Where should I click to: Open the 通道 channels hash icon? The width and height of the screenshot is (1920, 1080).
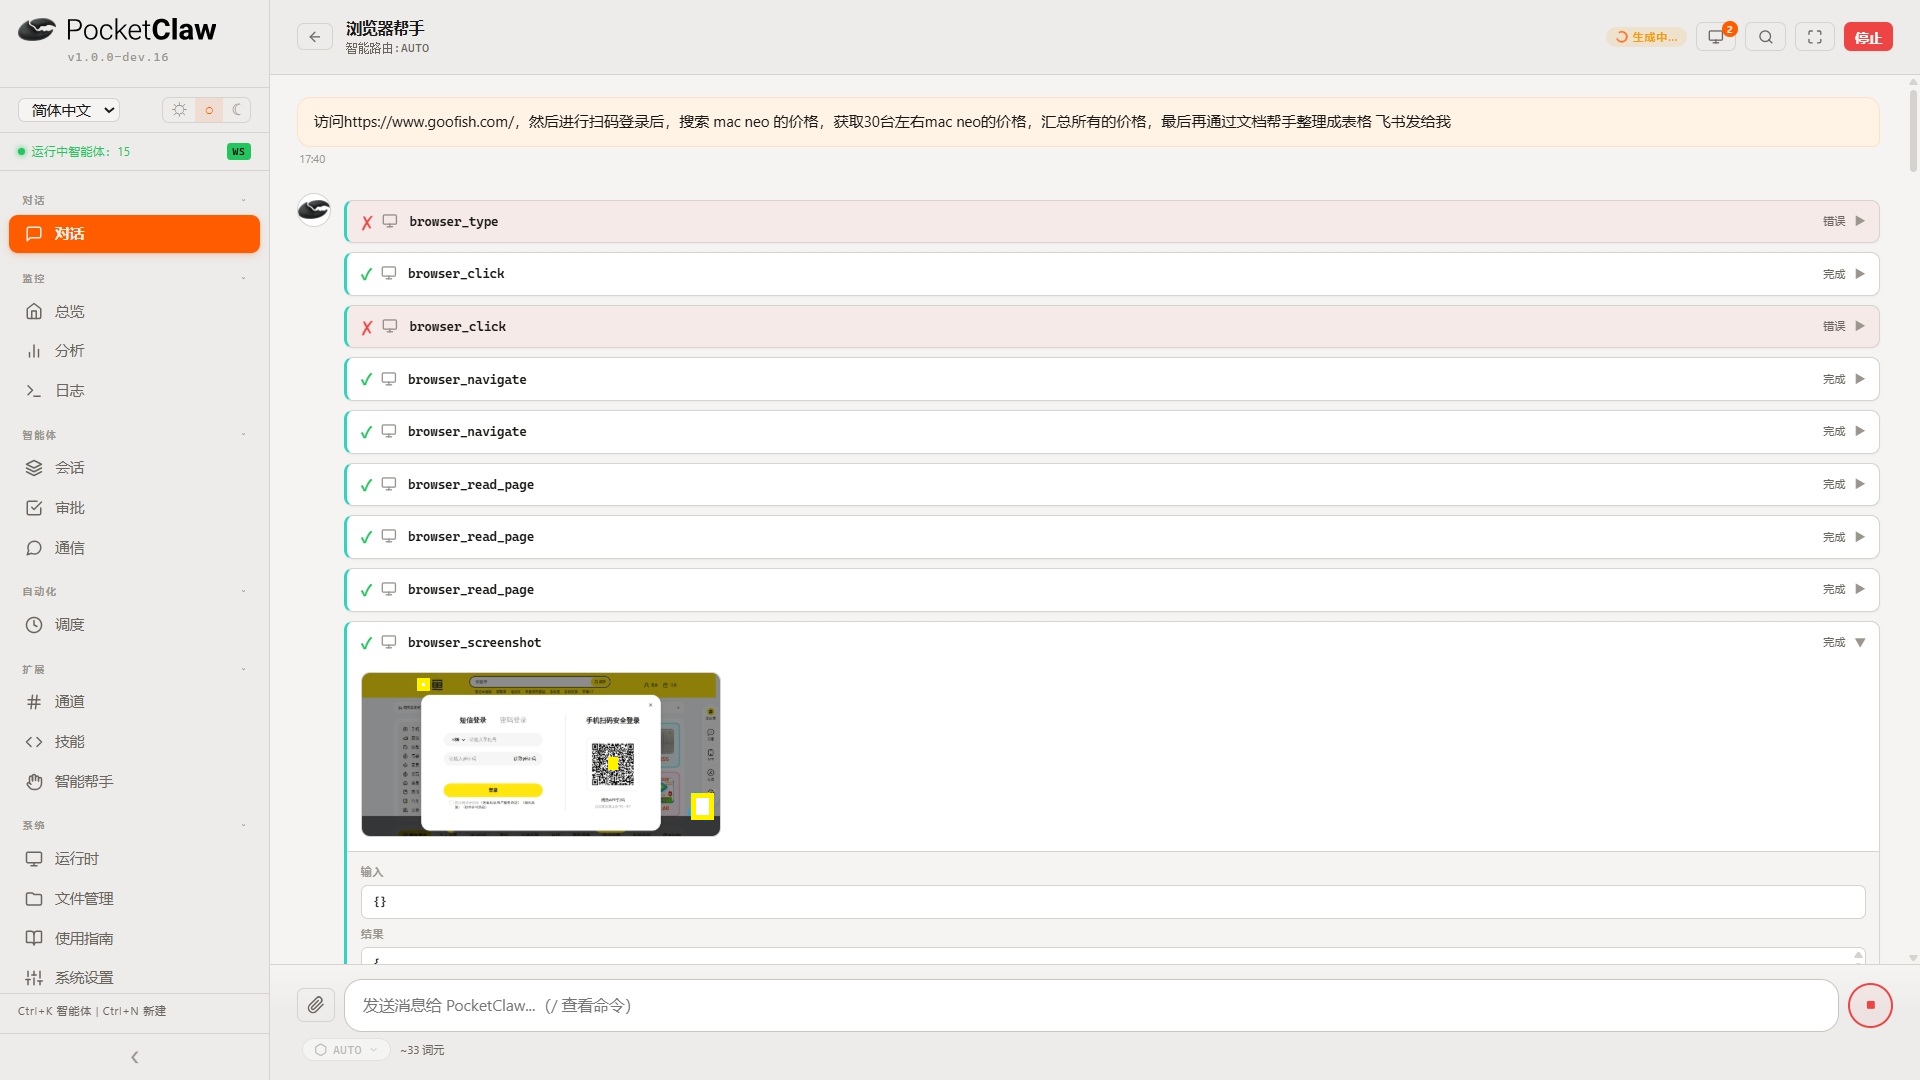pyautogui.click(x=34, y=702)
